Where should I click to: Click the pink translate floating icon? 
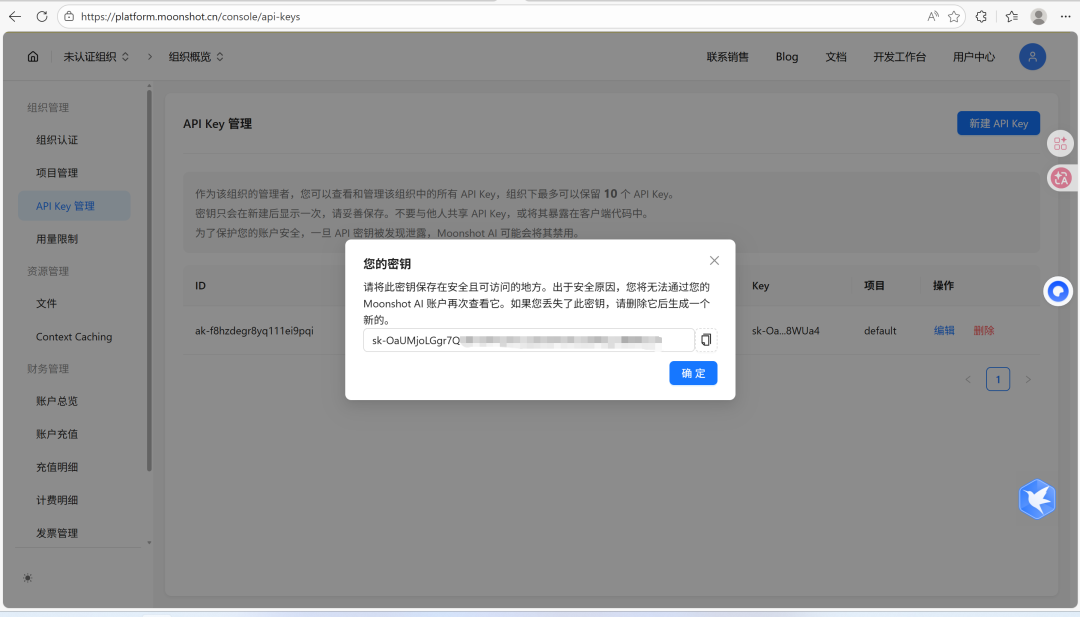(x=1061, y=178)
